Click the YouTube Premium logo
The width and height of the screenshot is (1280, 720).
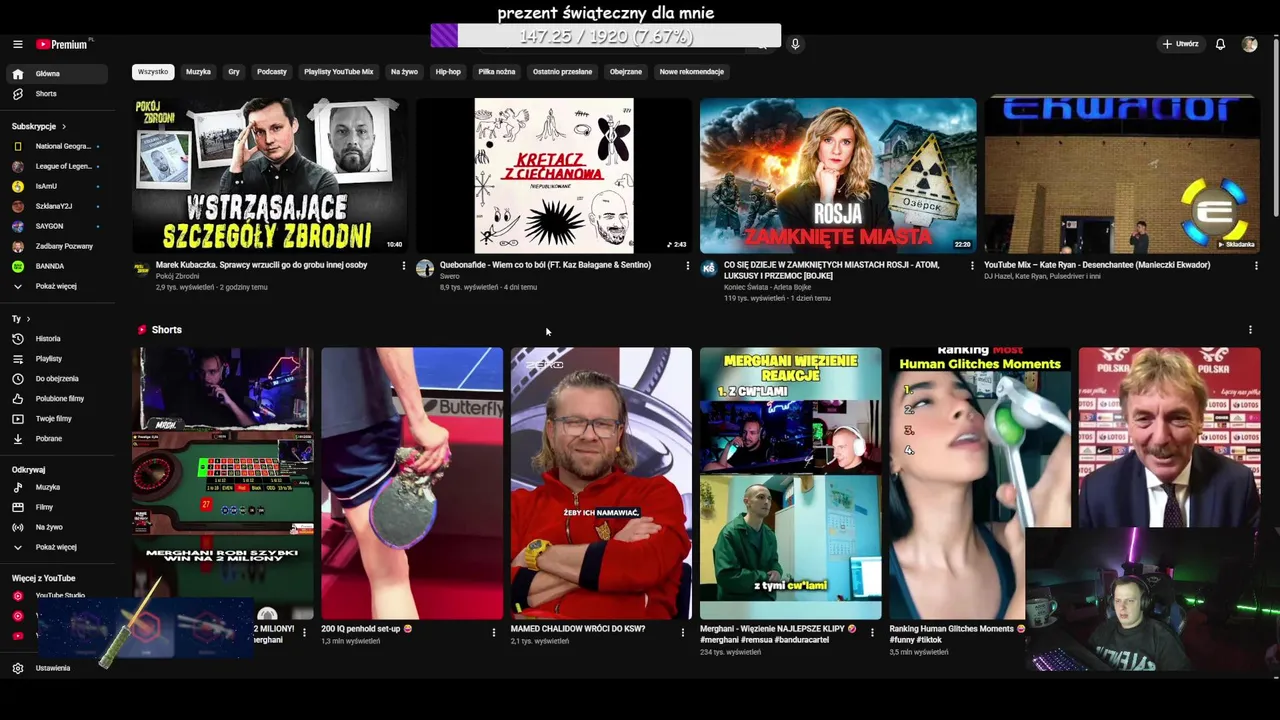click(x=62, y=44)
